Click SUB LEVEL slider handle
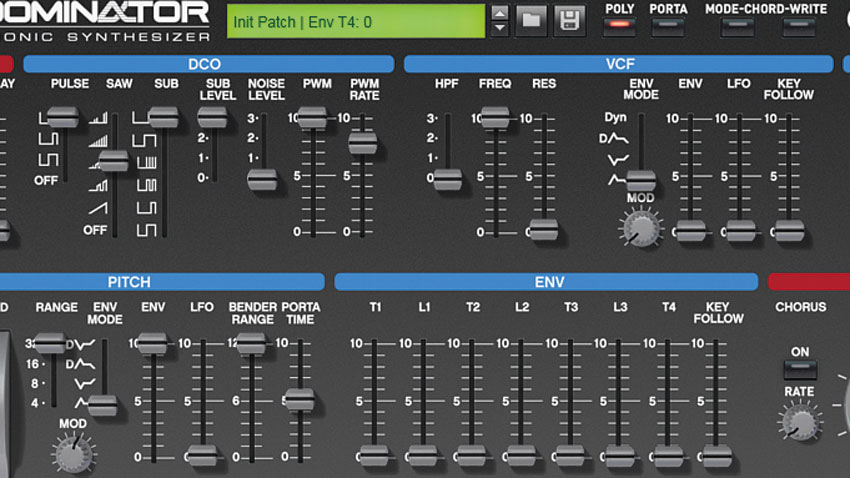 (212, 117)
